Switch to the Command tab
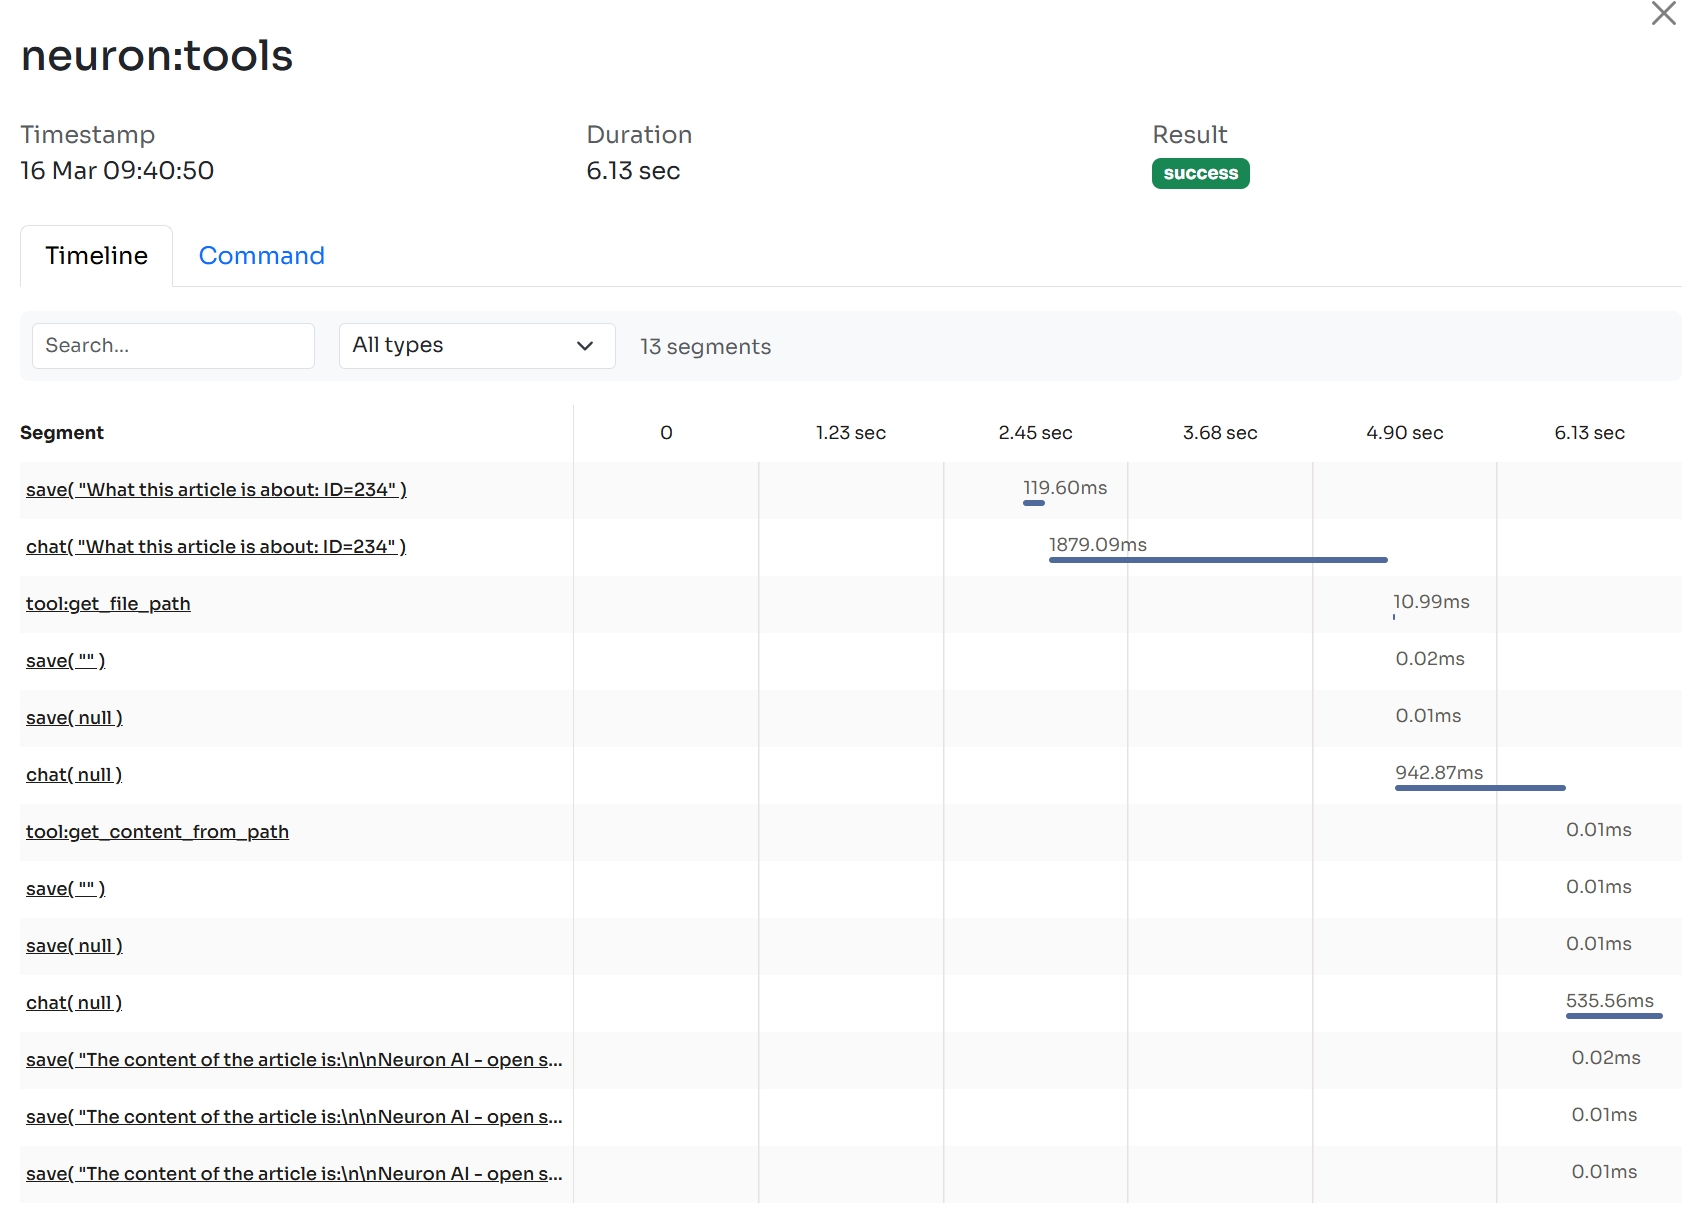Screen dimensions: 1696x1216 point(261,256)
